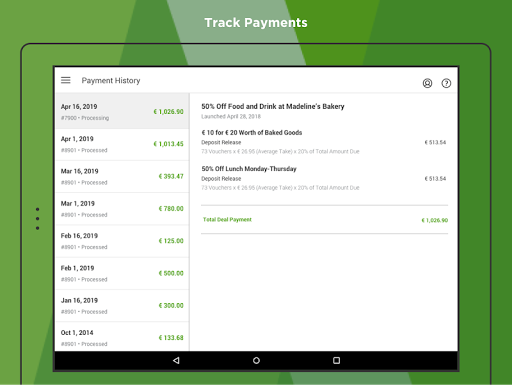Screen dimensions: 512x385
Task: Open the Mar 1, 2019 payment of €780.00
Action: (122, 209)
